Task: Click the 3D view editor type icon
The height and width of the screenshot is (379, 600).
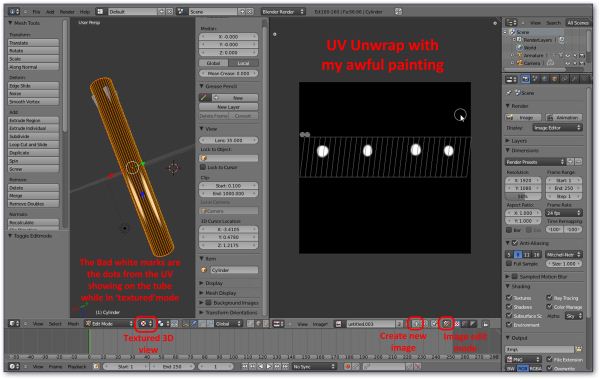Action: pos(14,324)
